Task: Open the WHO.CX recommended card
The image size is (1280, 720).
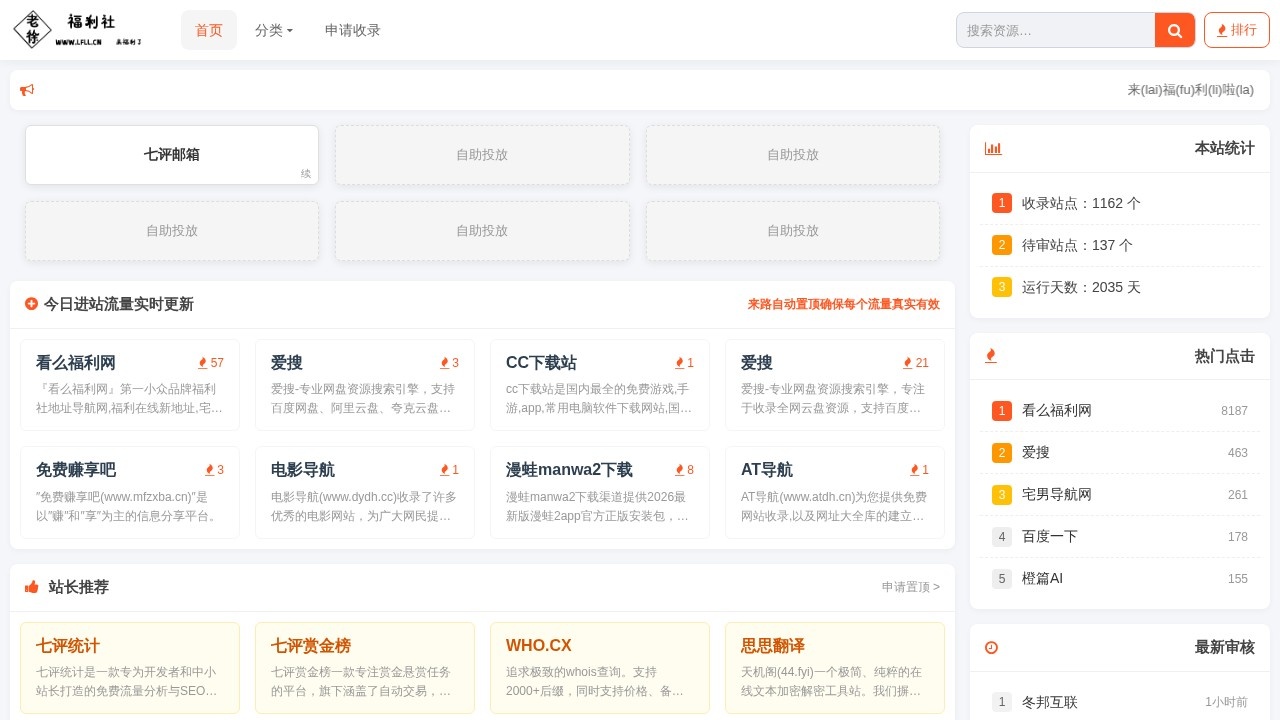Action: 600,668
